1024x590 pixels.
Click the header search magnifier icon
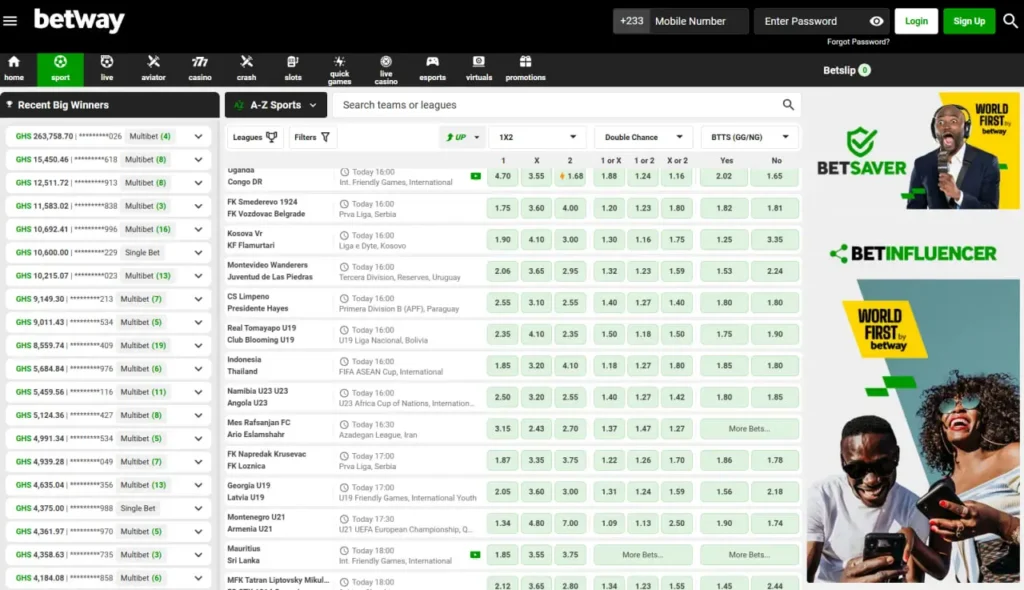pos(1010,21)
